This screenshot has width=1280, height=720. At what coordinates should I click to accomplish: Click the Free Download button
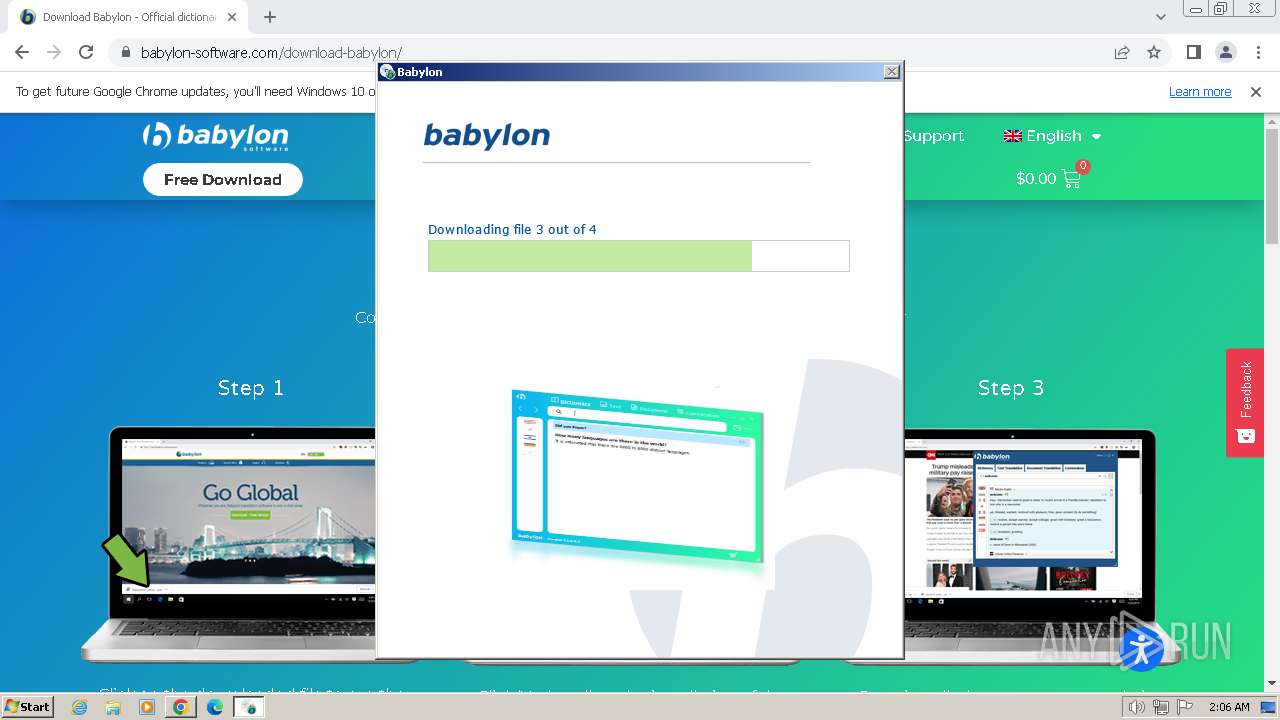pyautogui.click(x=223, y=180)
